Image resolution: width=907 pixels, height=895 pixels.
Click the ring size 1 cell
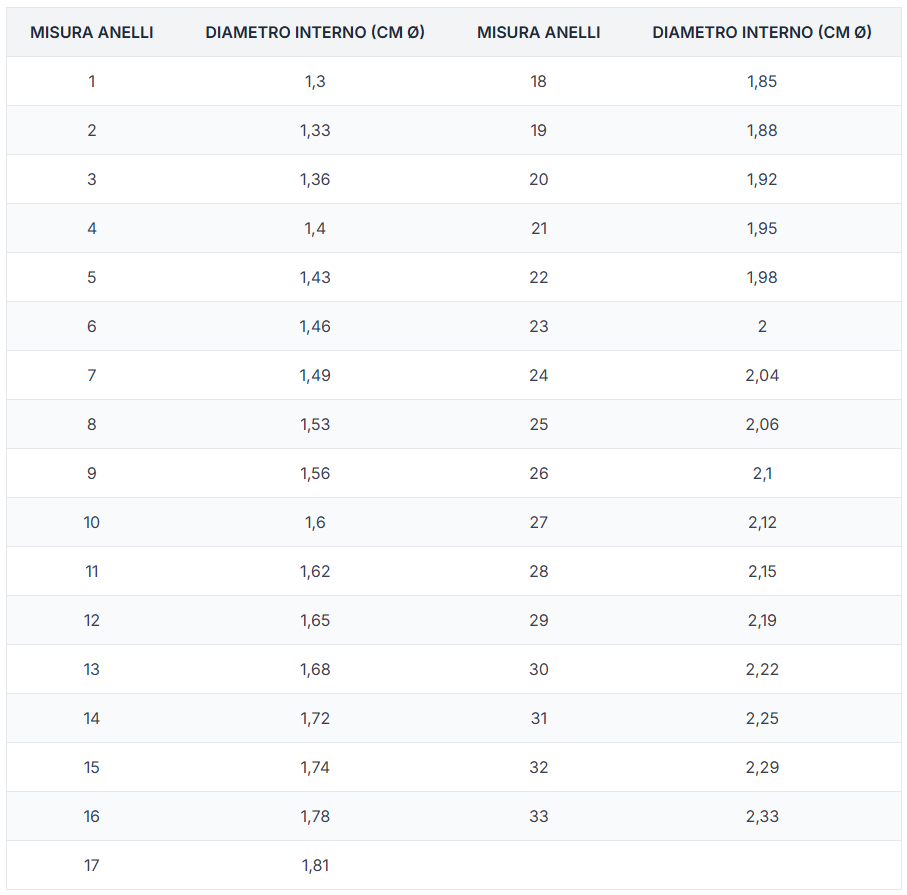92,81
